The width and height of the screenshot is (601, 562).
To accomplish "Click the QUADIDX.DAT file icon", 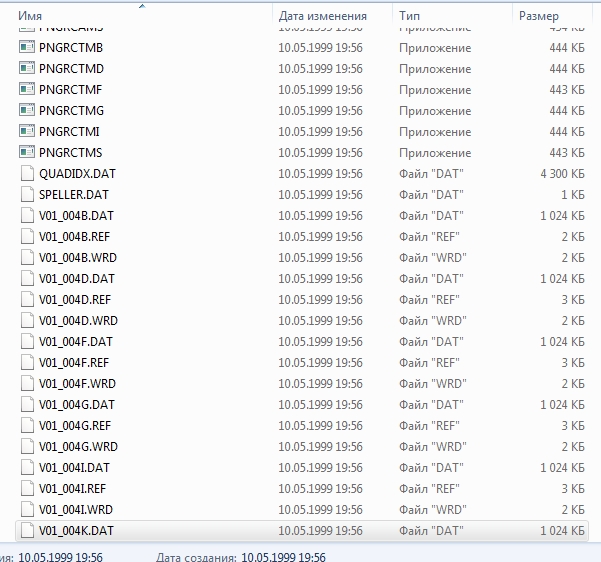I will (x=27, y=174).
